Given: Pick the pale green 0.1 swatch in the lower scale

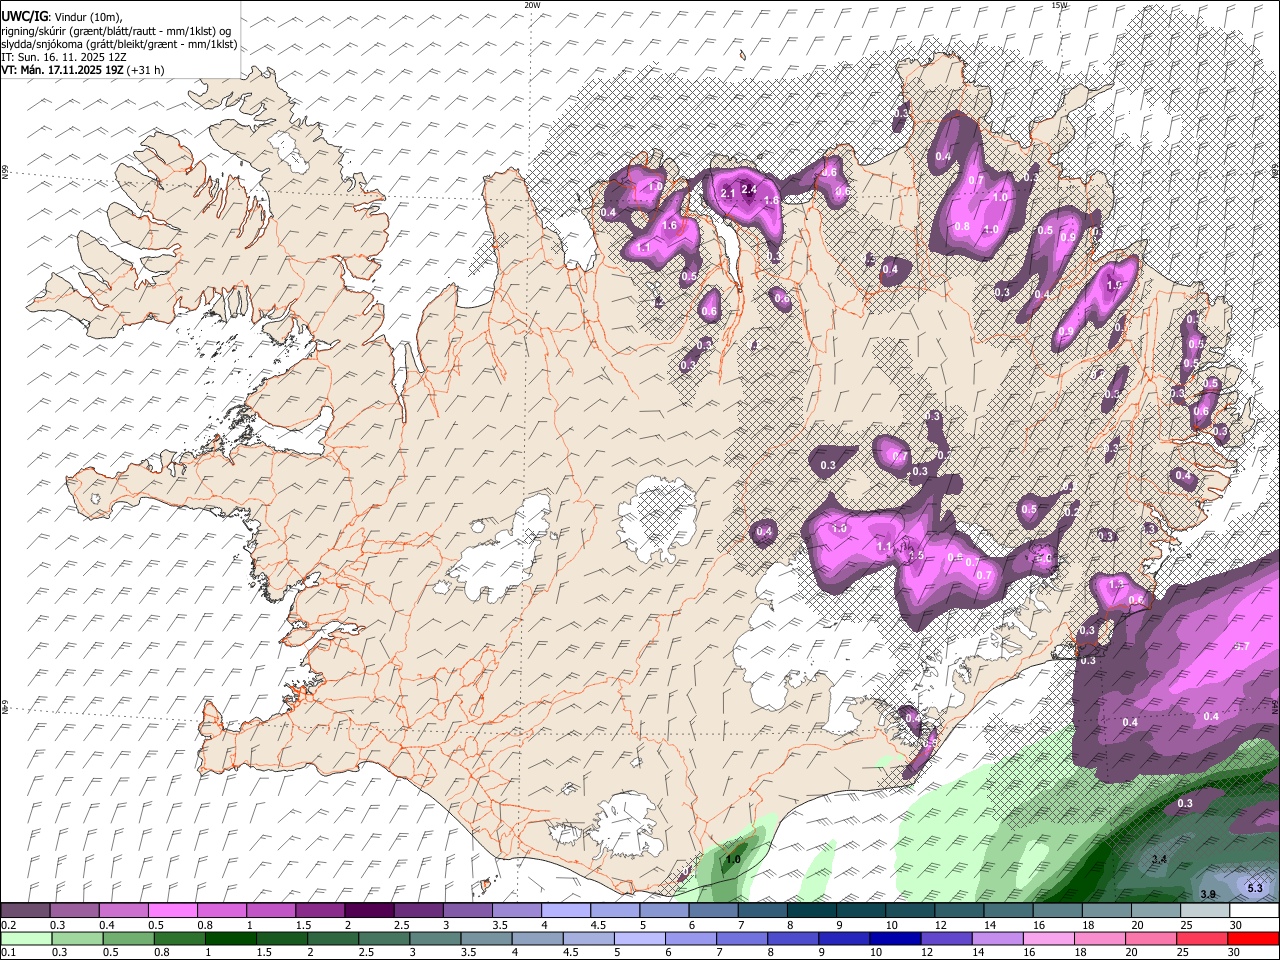Looking at the screenshot, I should click(x=26, y=938).
